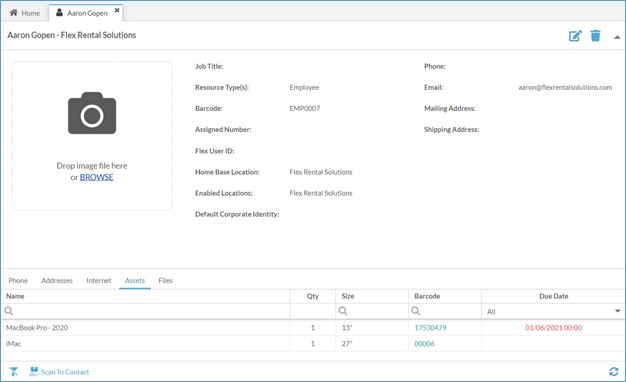Image resolution: width=626 pixels, height=382 pixels.
Task: Click the delete trash can icon
Action: click(x=595, y=36)
